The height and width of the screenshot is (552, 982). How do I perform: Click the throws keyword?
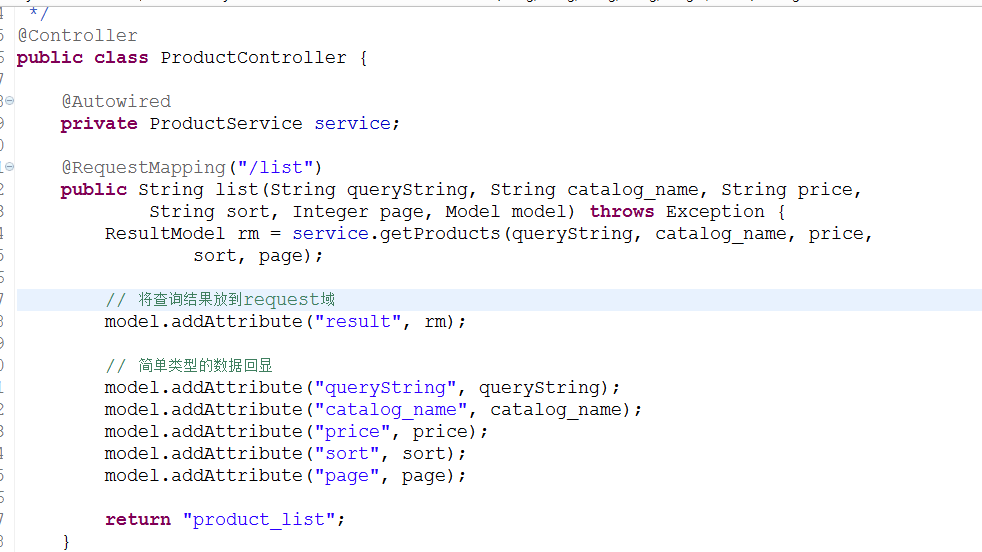[x=621, y=212]
